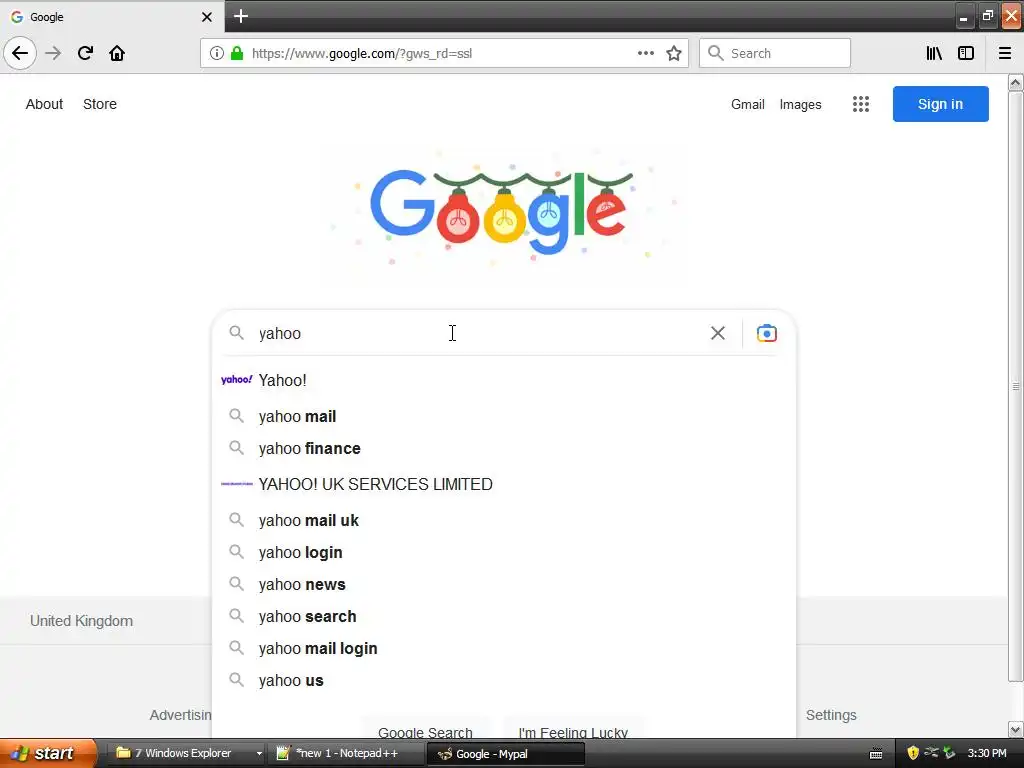Select the Google tab

(x=111, y=16)
